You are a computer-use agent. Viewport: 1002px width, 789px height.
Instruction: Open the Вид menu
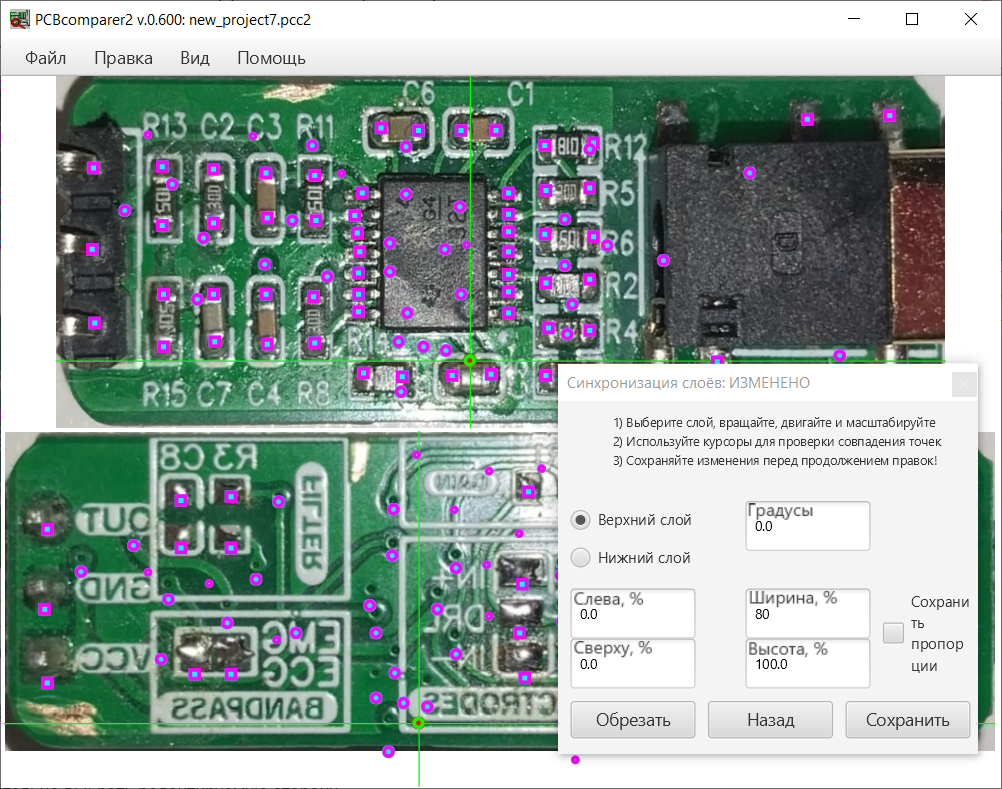pos(195,58)
